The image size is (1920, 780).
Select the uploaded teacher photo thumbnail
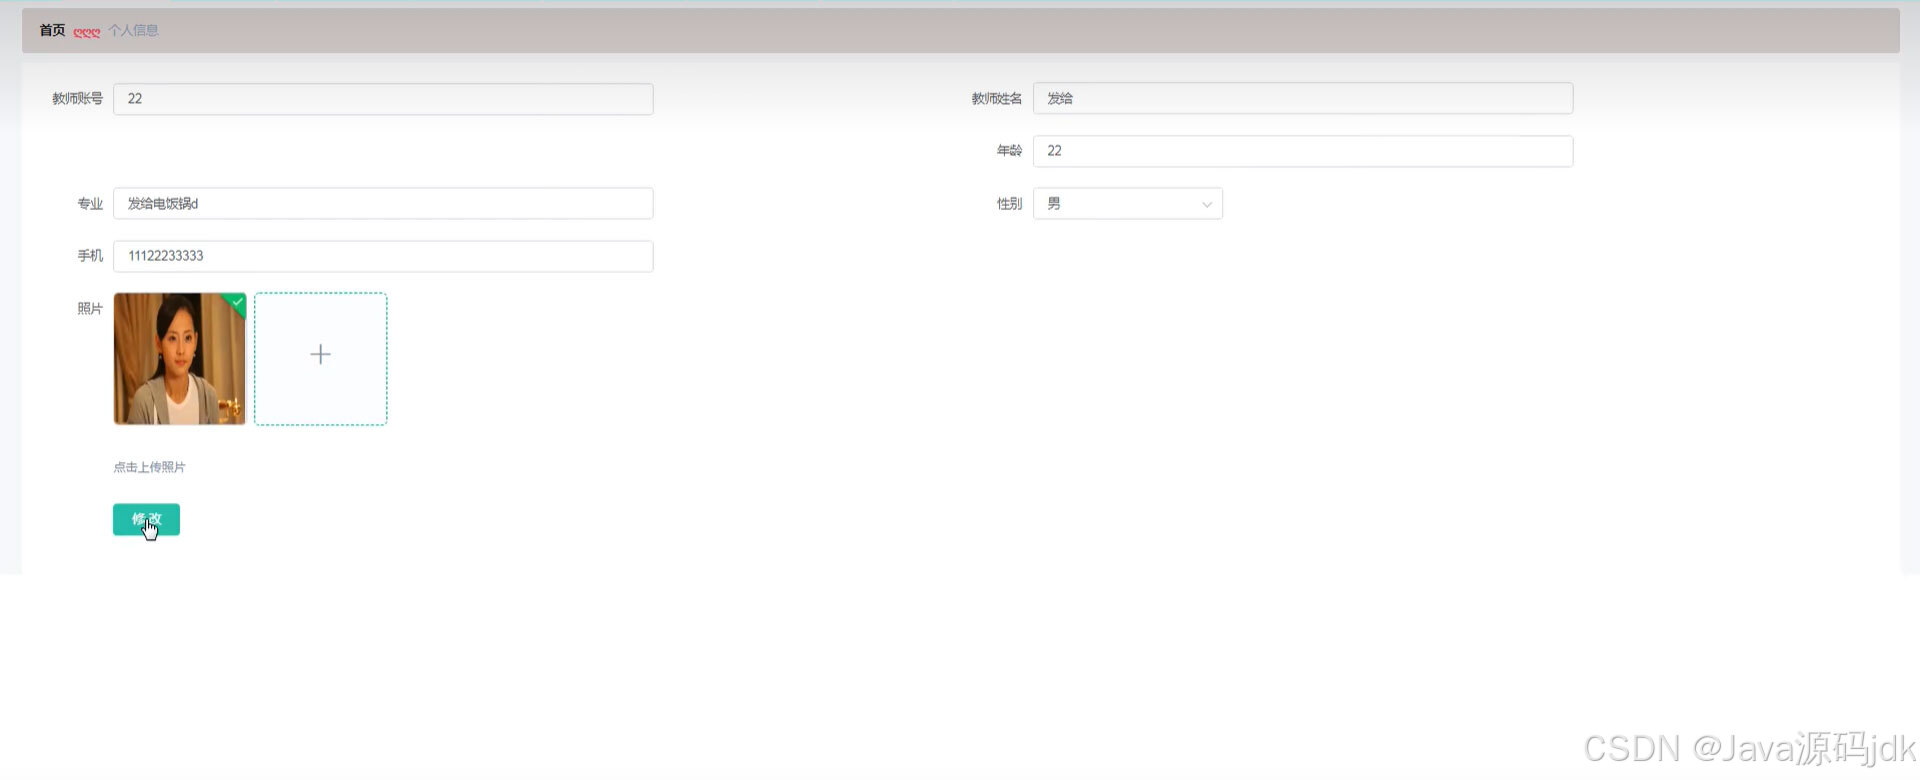click(x=180, y=359)
